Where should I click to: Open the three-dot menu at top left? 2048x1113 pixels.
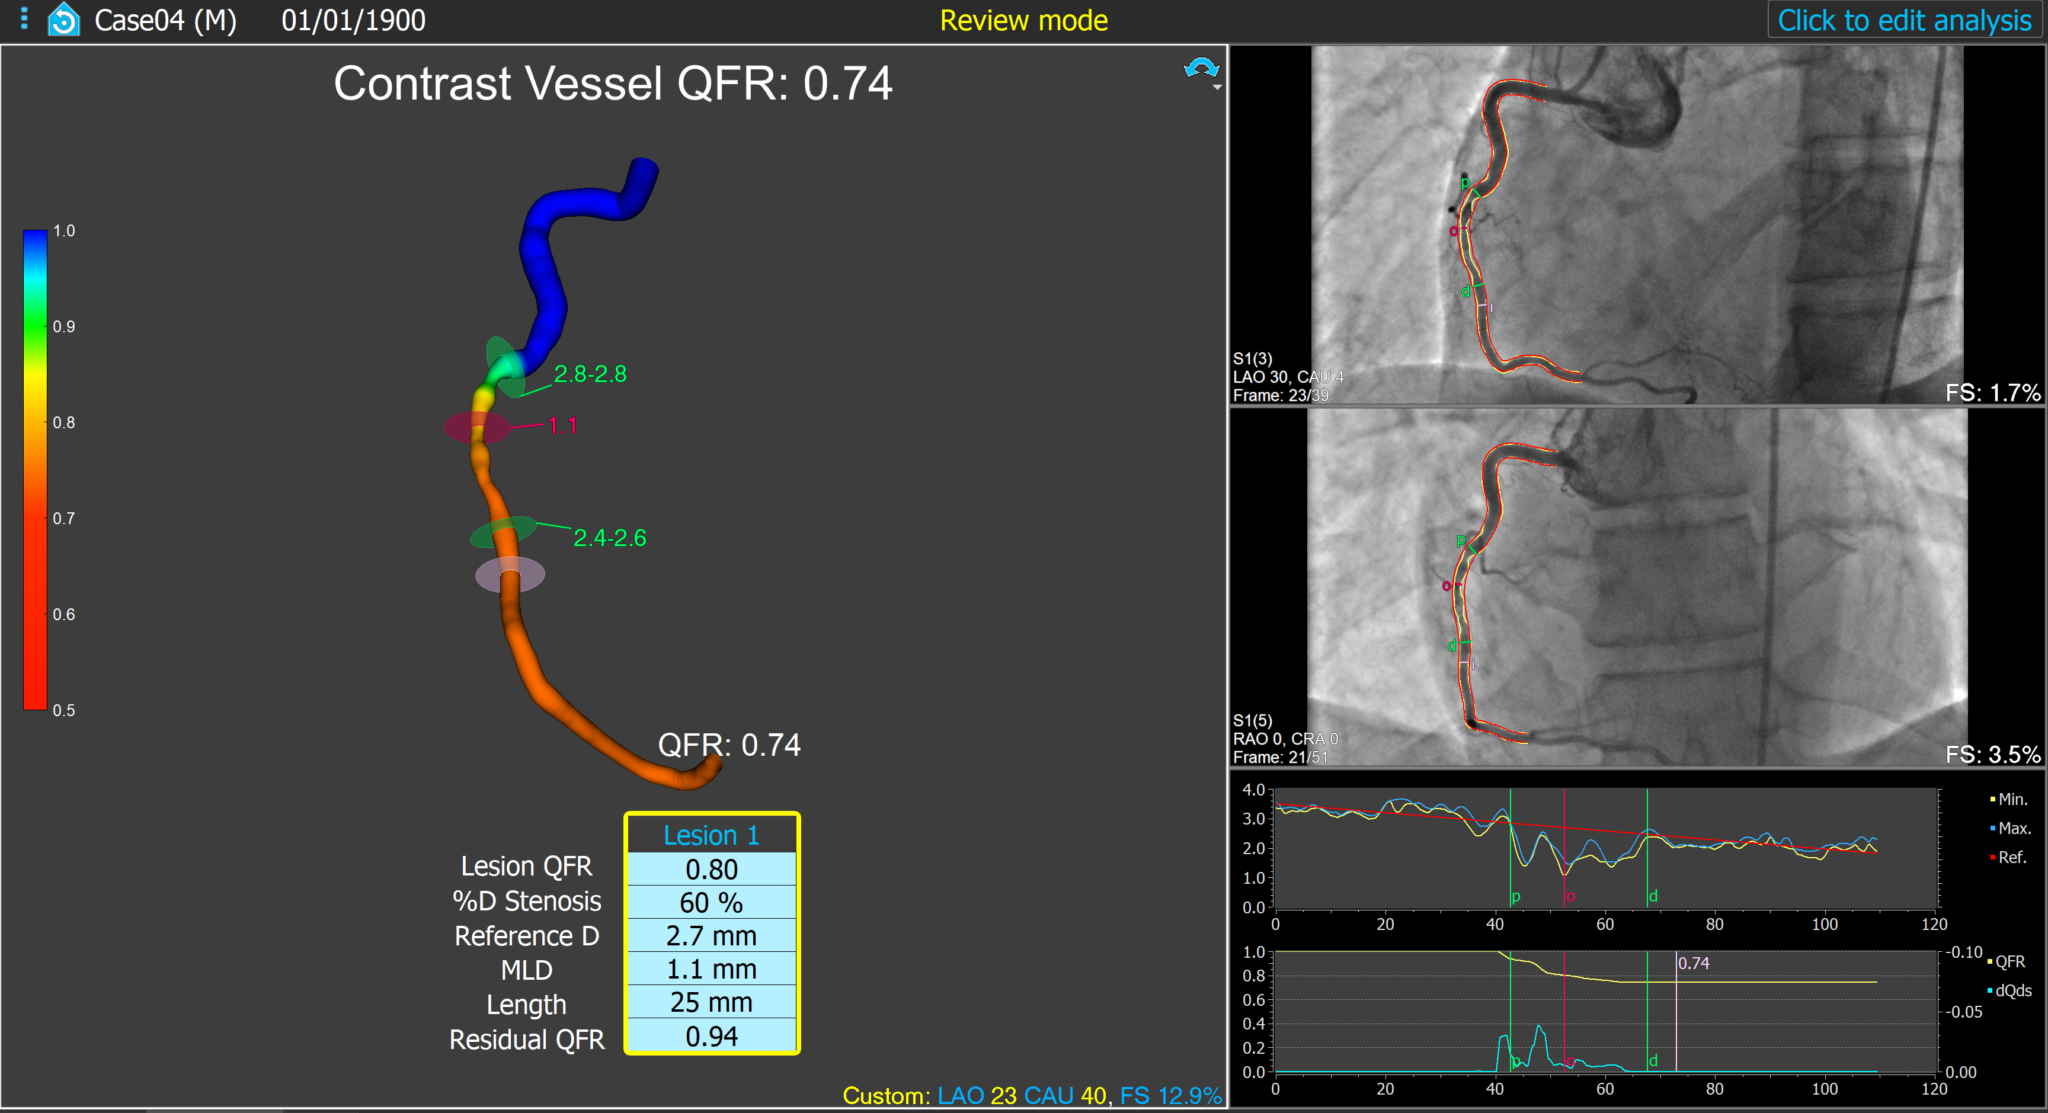pos(24,20)
